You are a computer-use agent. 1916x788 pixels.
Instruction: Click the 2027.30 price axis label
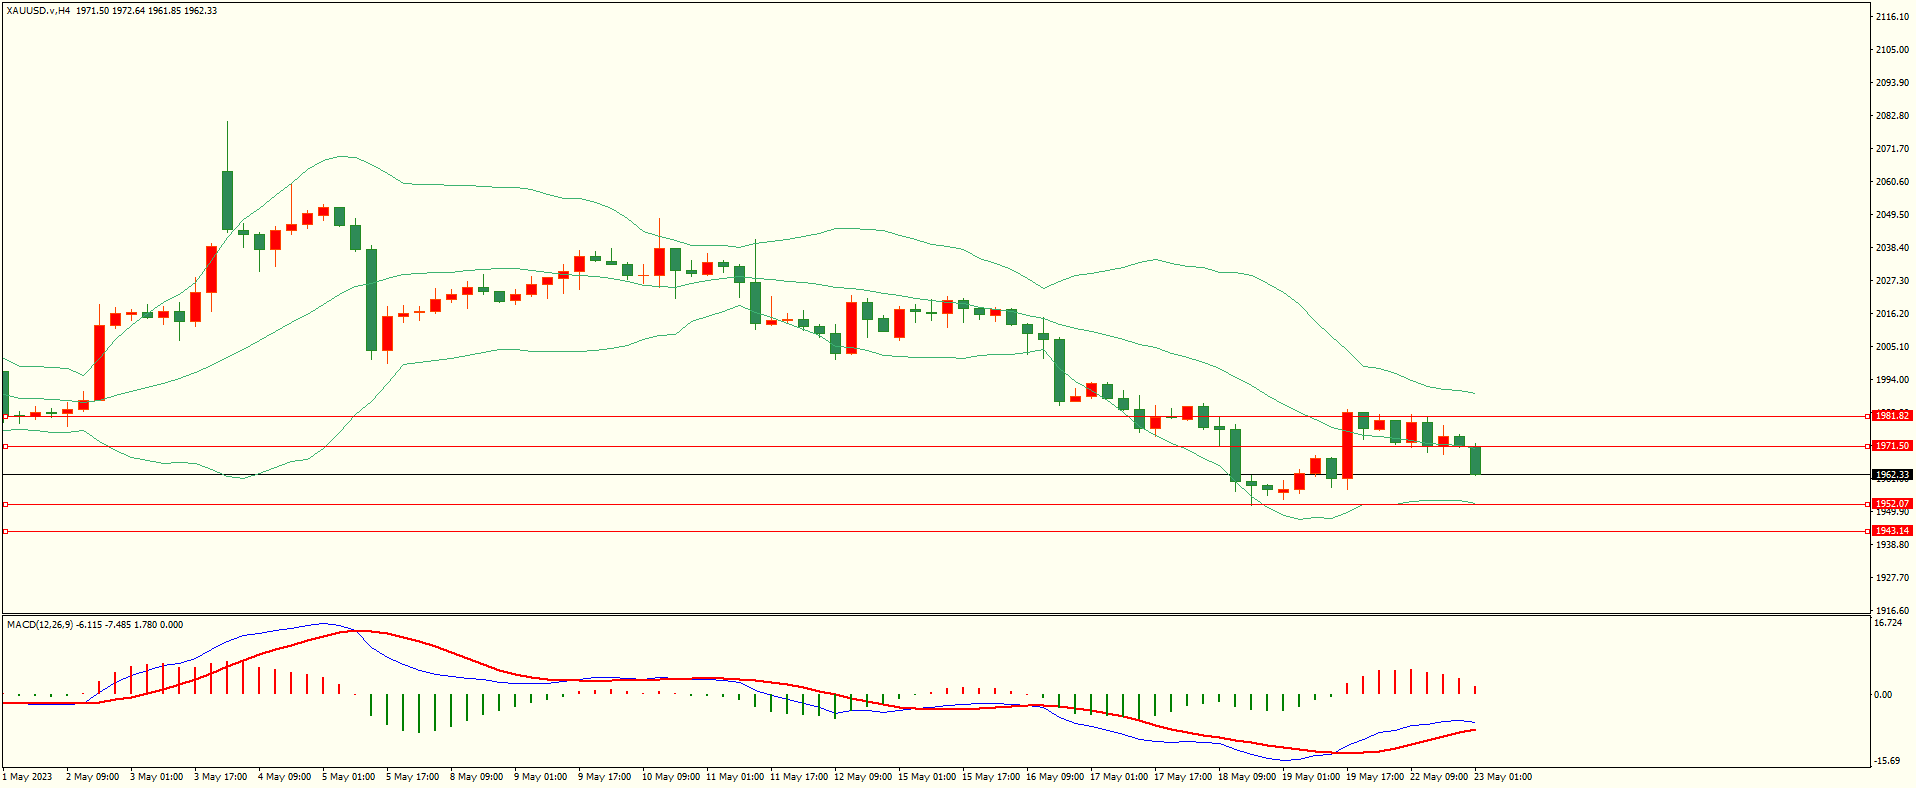pos(1893,281)
